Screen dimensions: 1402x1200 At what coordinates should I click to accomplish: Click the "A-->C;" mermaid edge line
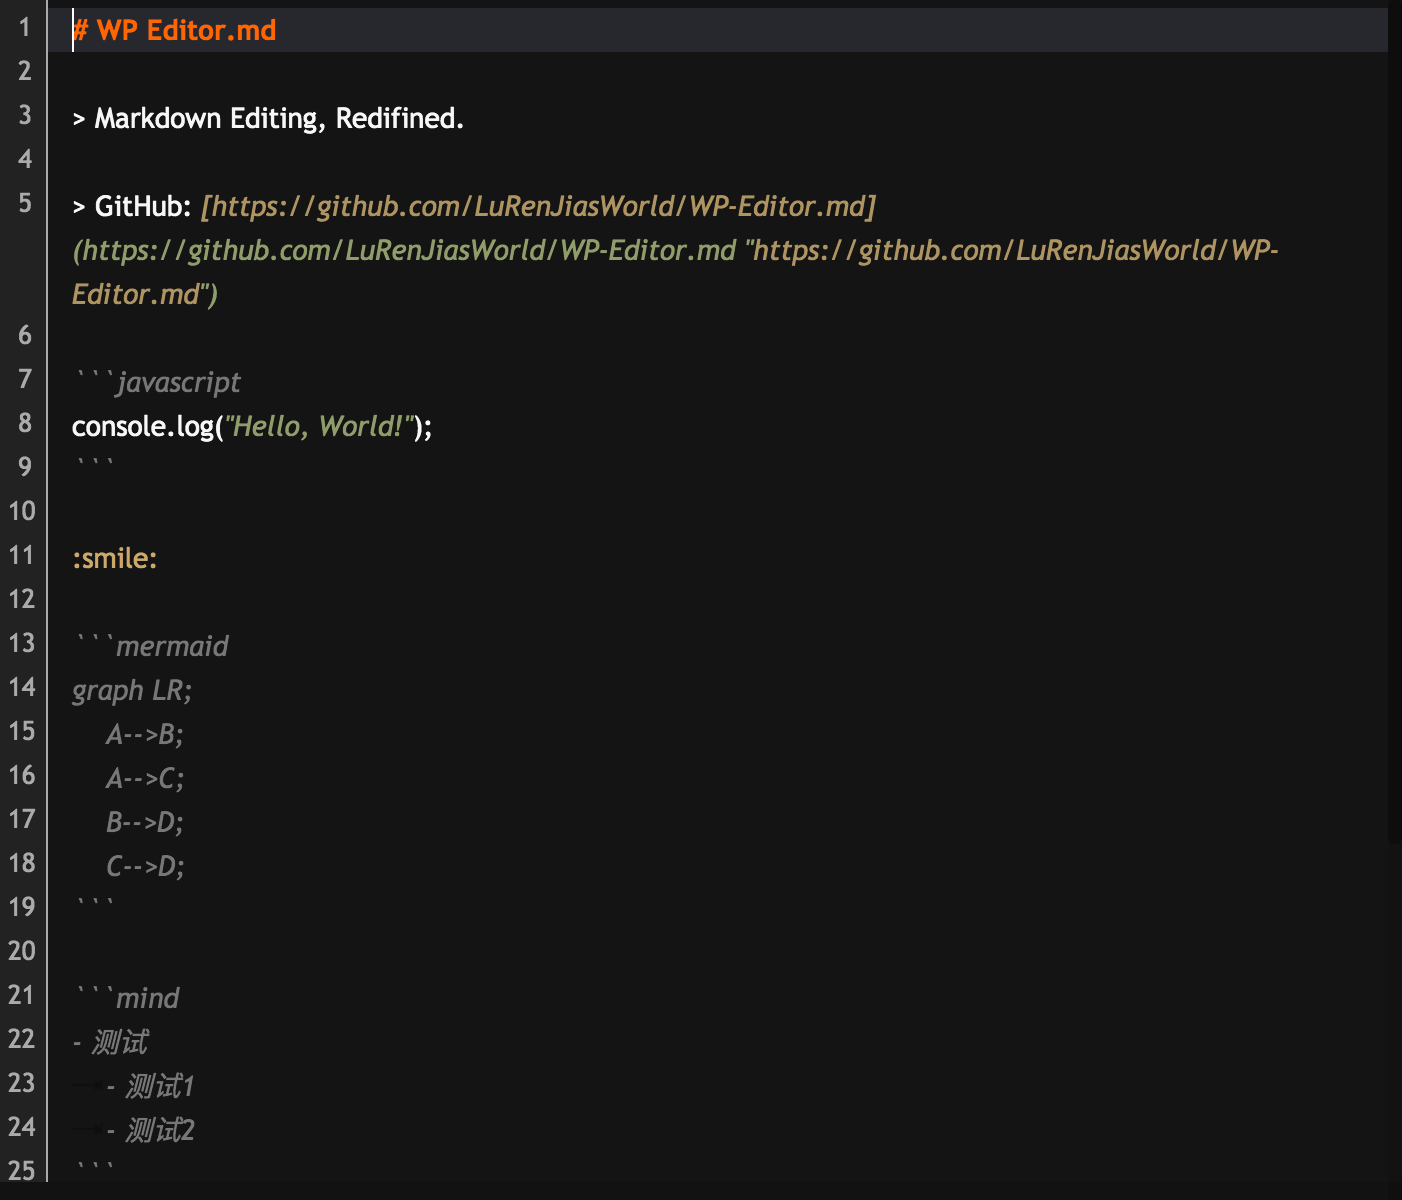click(145, 778)
